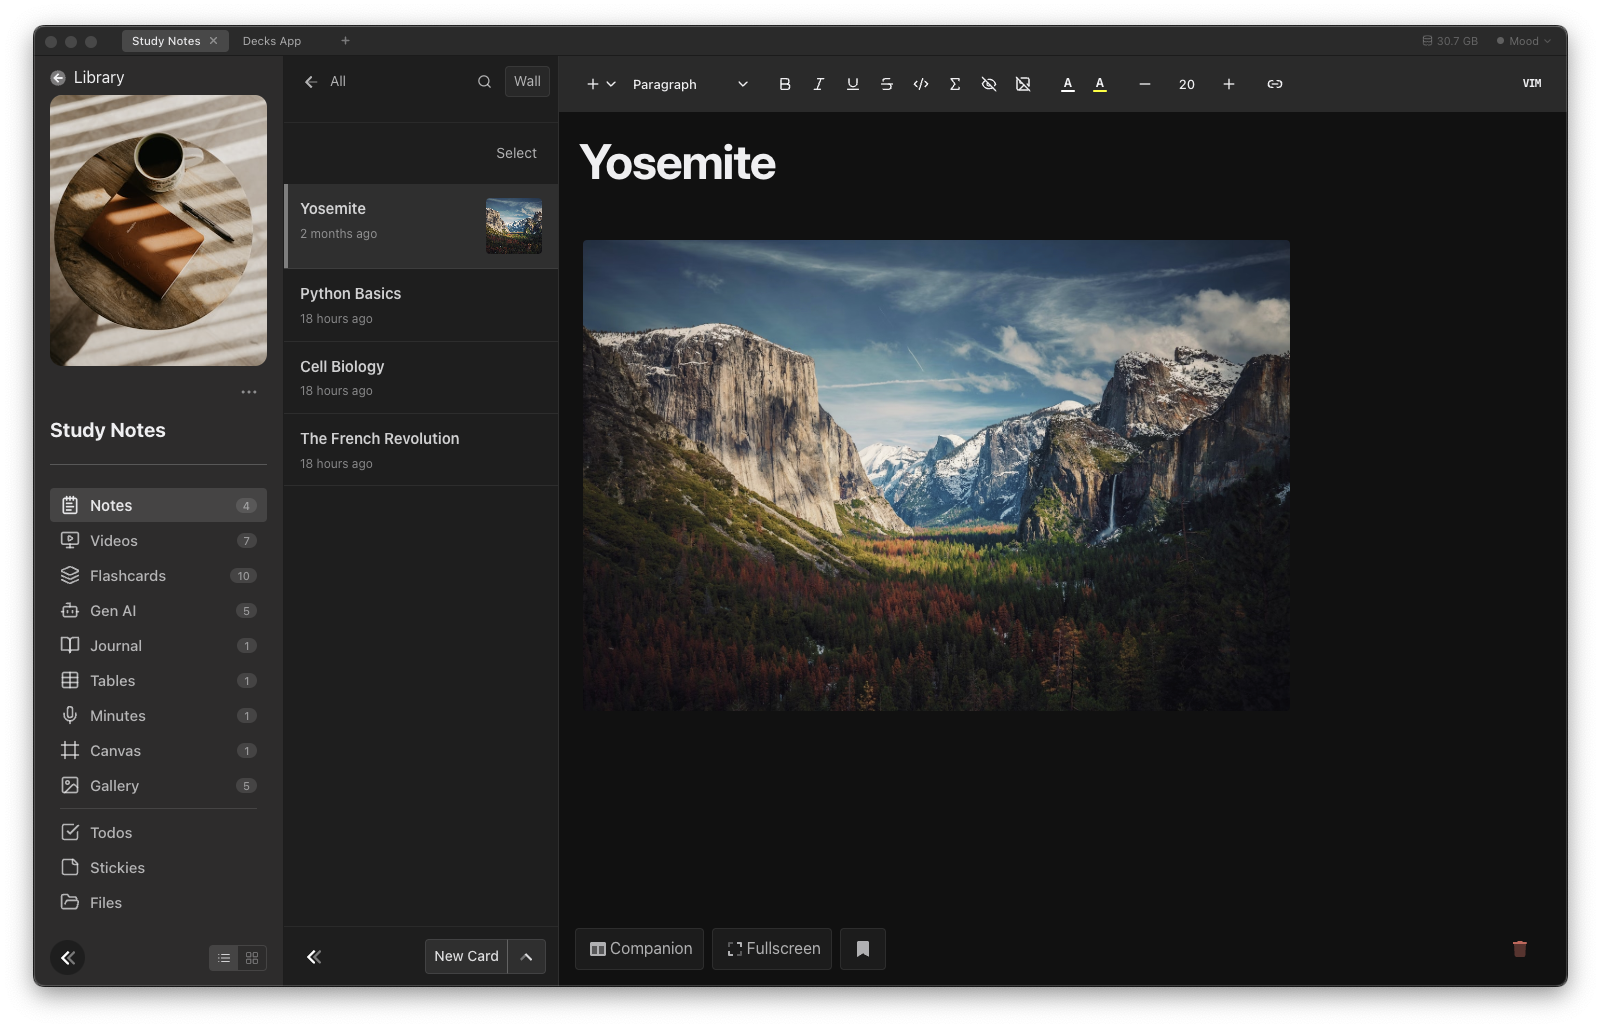The height and width of the screenshot is (1028, 1601).
Task: Toggle the hidden text eye icon
Action: [988, 84]
